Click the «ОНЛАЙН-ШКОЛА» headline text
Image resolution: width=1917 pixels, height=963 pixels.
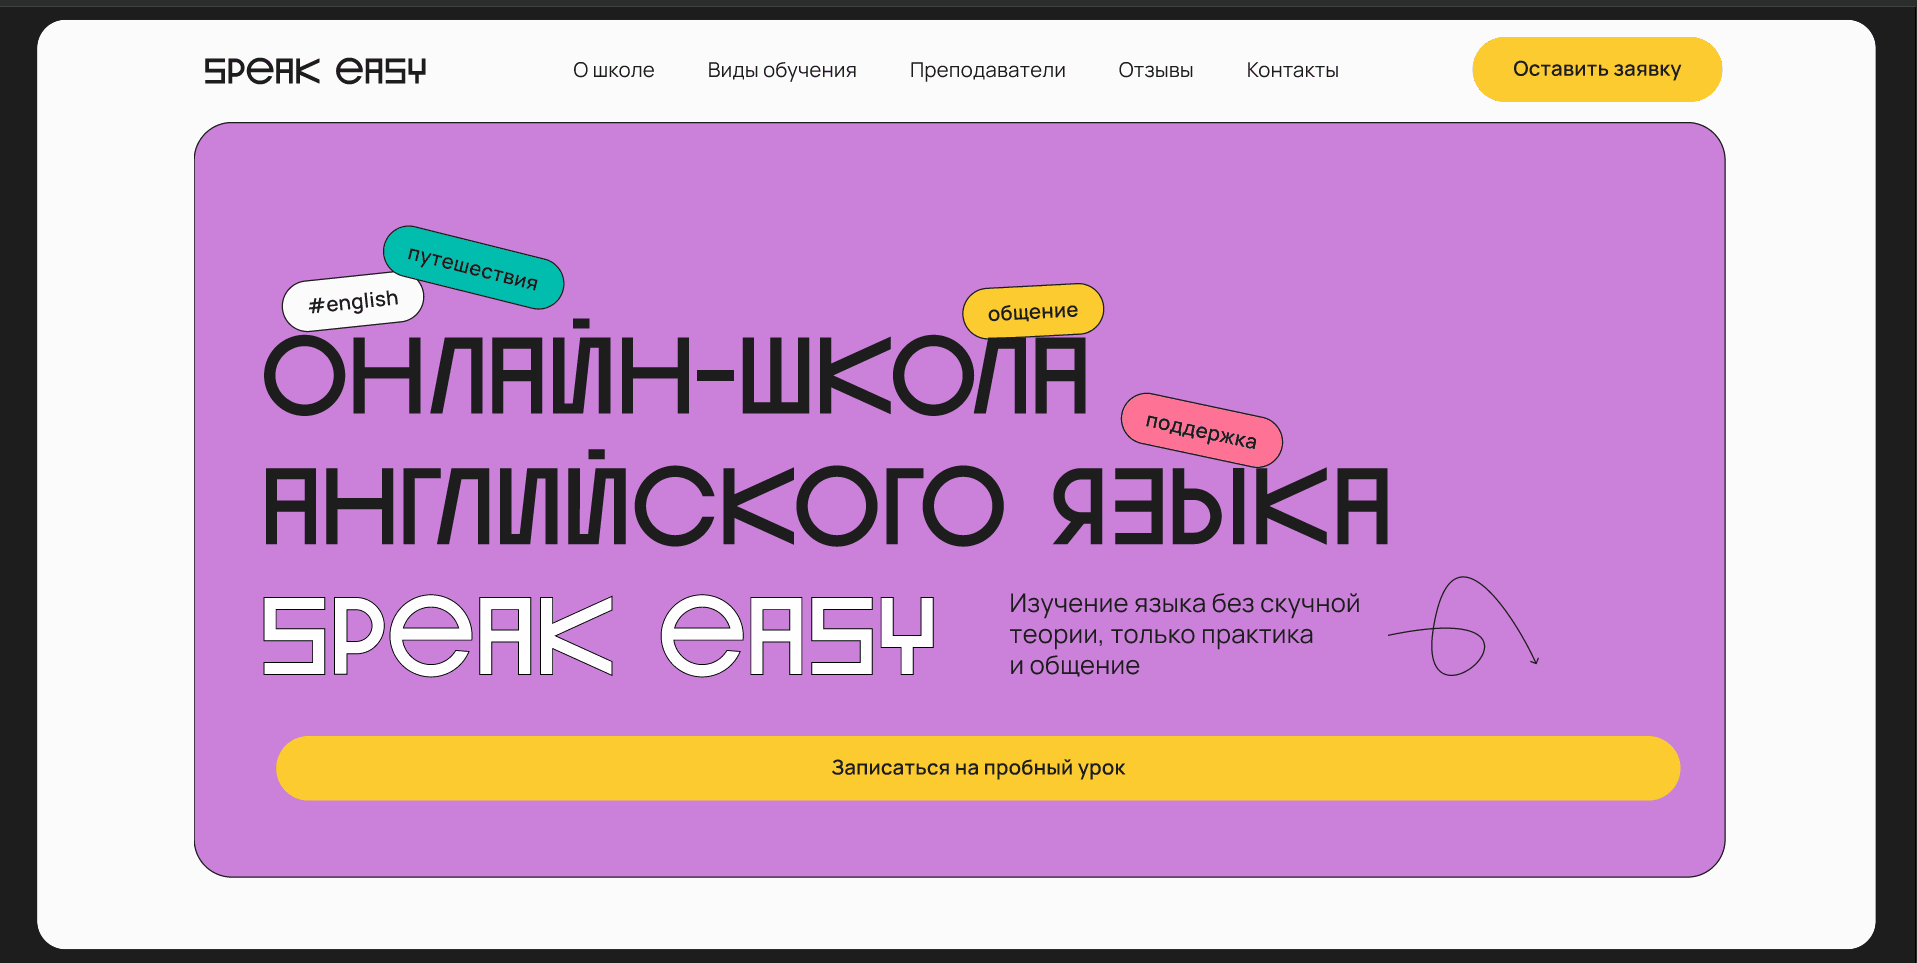(x=675, y=376)
